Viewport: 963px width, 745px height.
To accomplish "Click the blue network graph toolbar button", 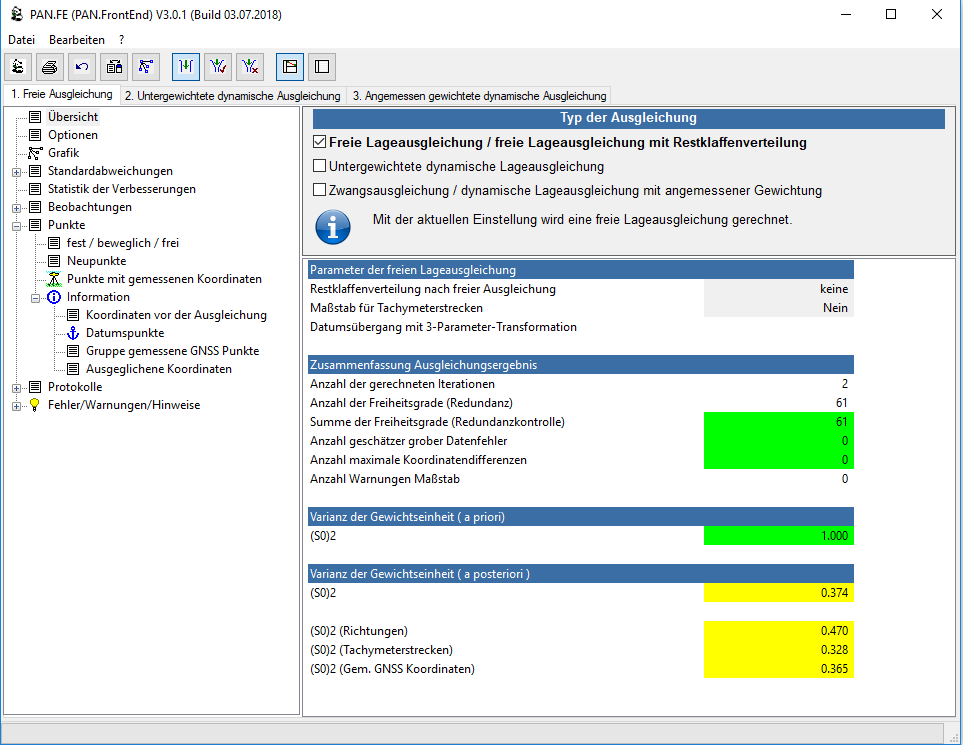I will (x=146, y=66).
